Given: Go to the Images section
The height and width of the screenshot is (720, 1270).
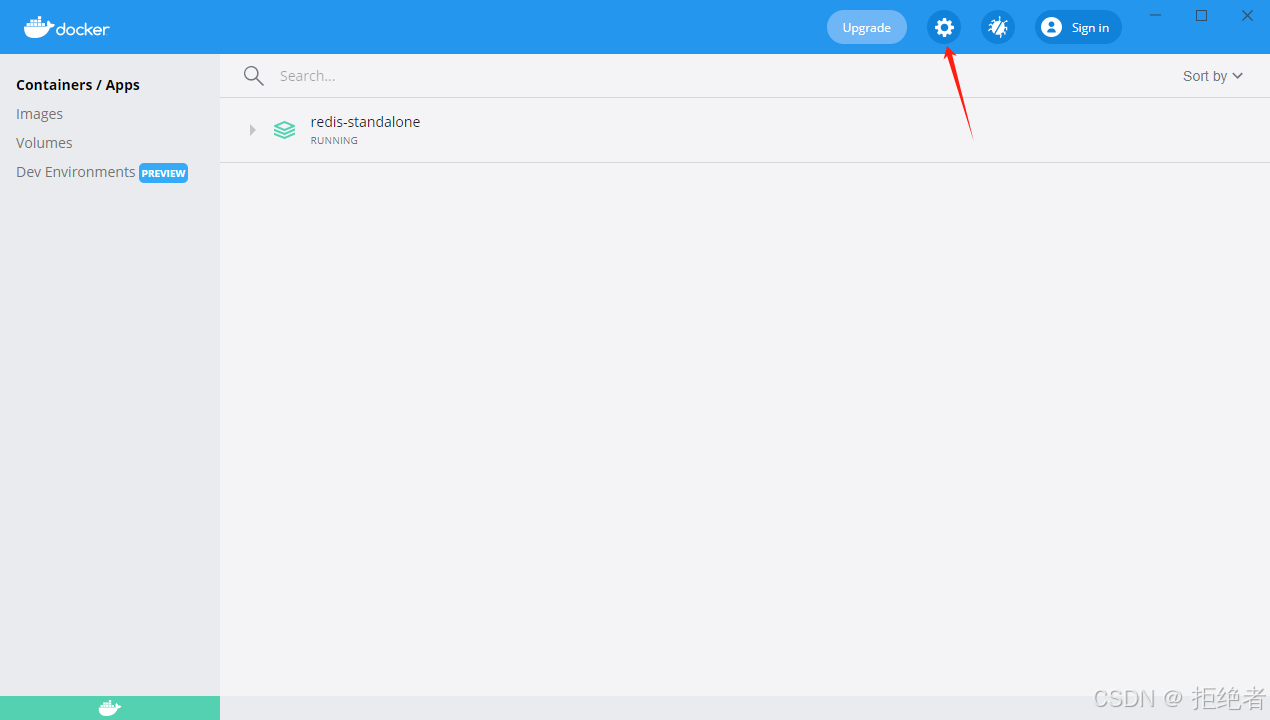Looking at the screenshot, I should coord(40,114).
